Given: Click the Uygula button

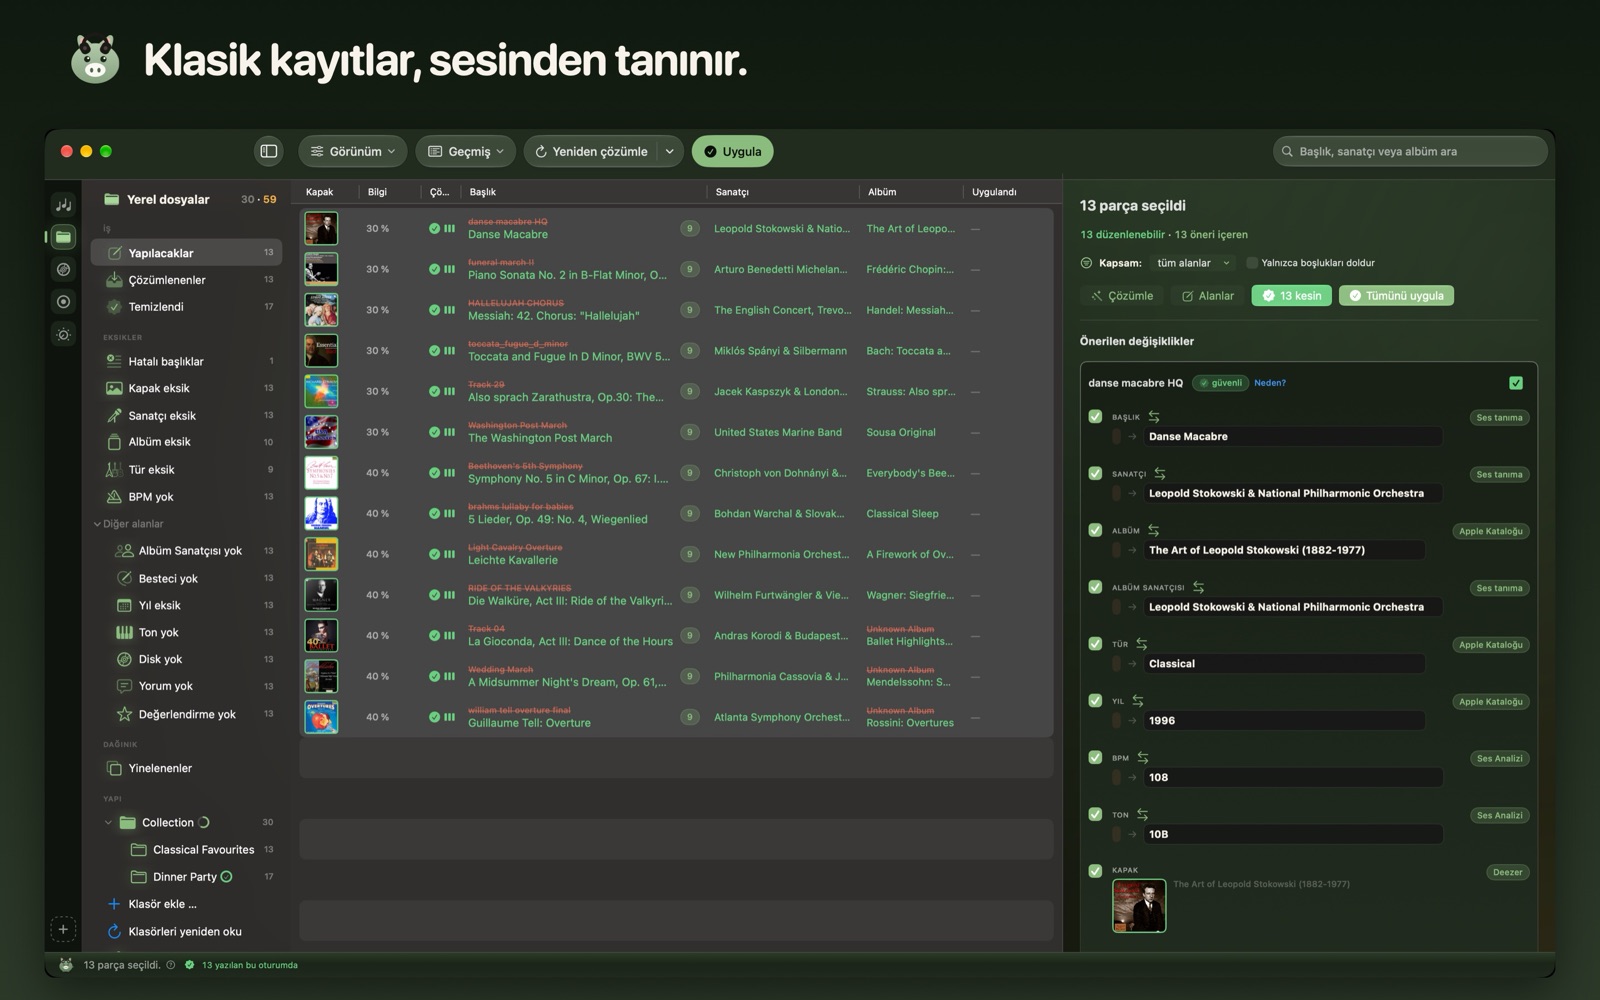Looking at the screenshot, I should (x=732, y=151).
